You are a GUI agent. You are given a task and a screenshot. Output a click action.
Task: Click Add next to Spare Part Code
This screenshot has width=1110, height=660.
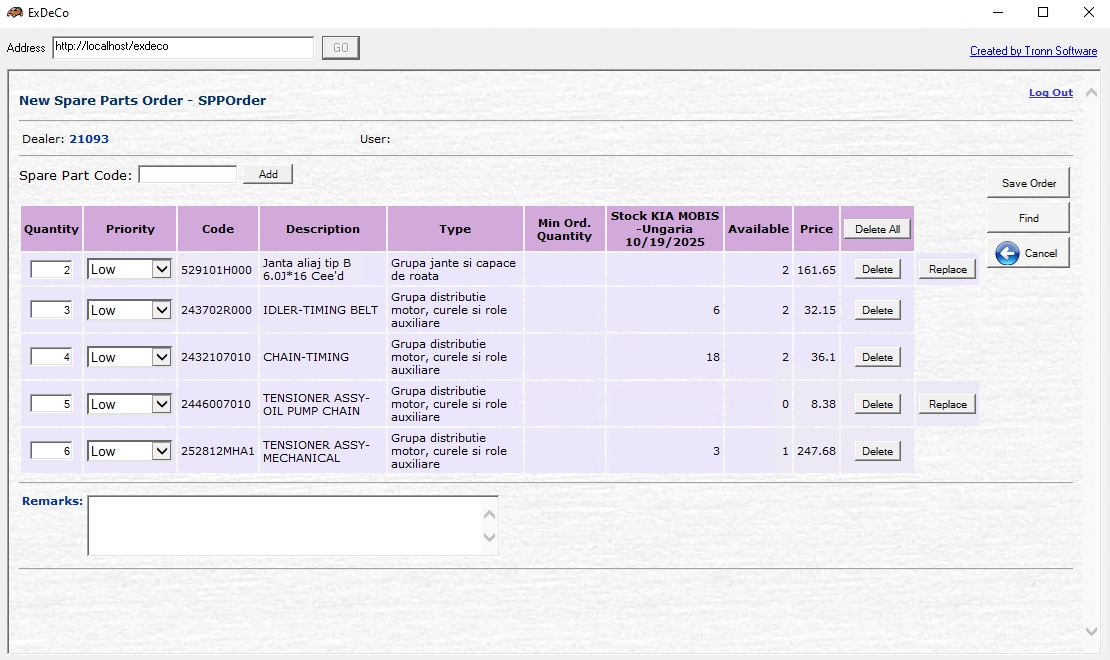(x=268, y=174)
